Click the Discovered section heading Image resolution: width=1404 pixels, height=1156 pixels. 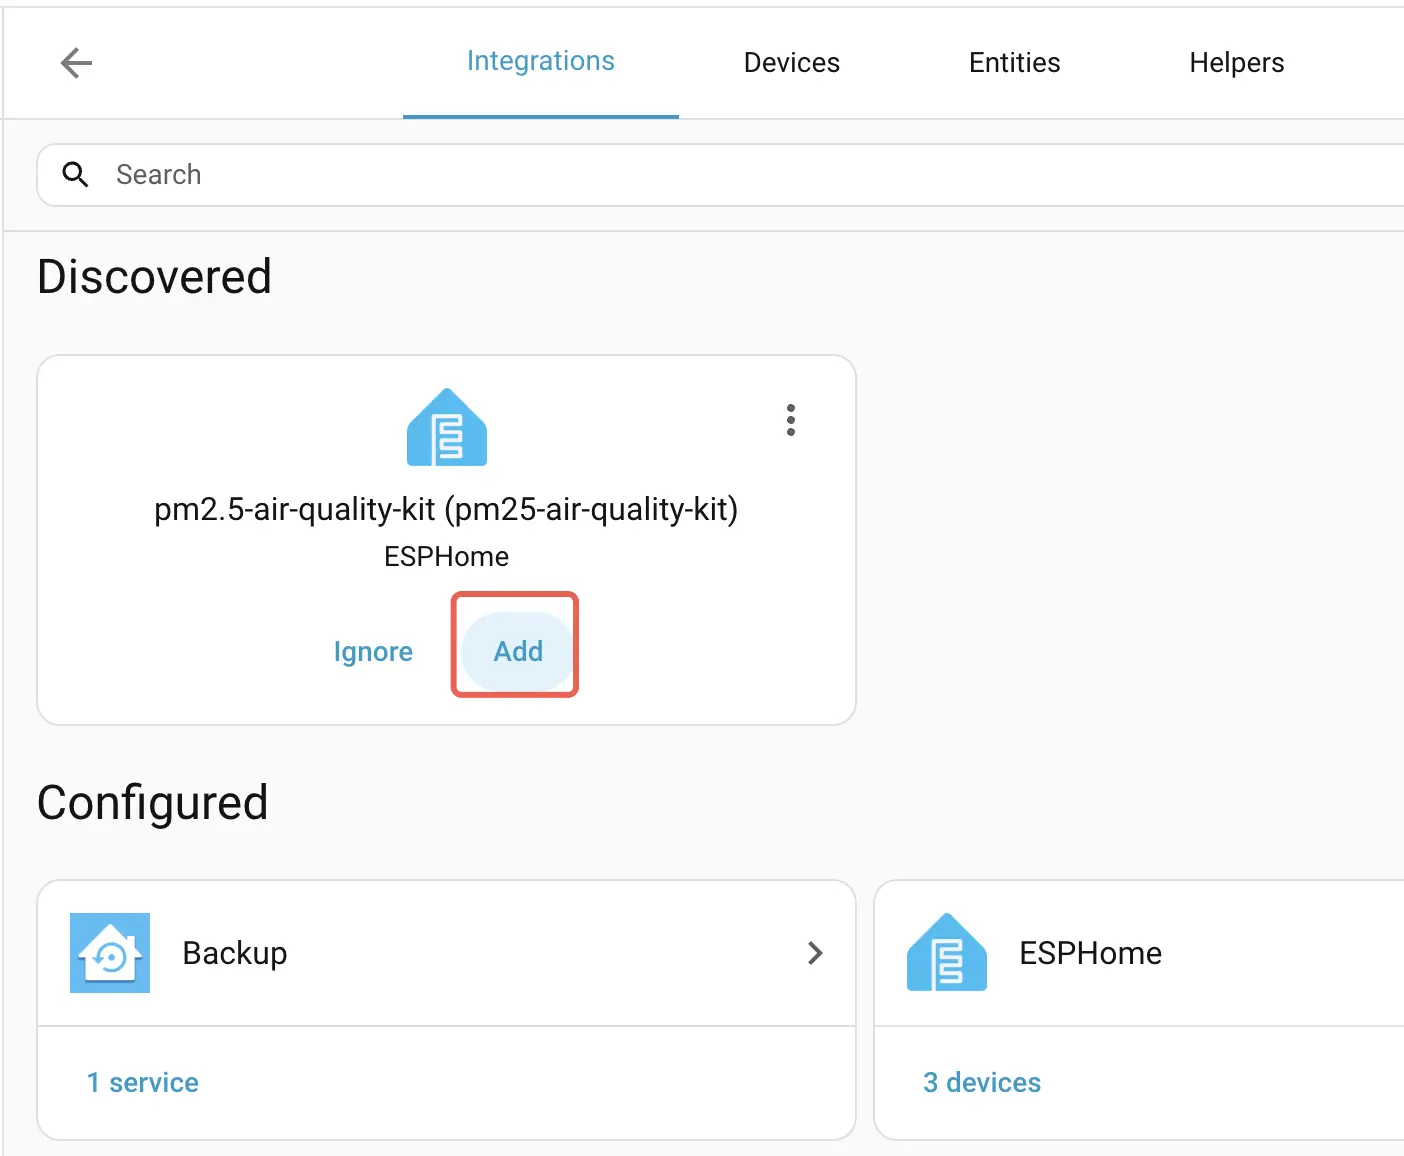click(155, 277)
